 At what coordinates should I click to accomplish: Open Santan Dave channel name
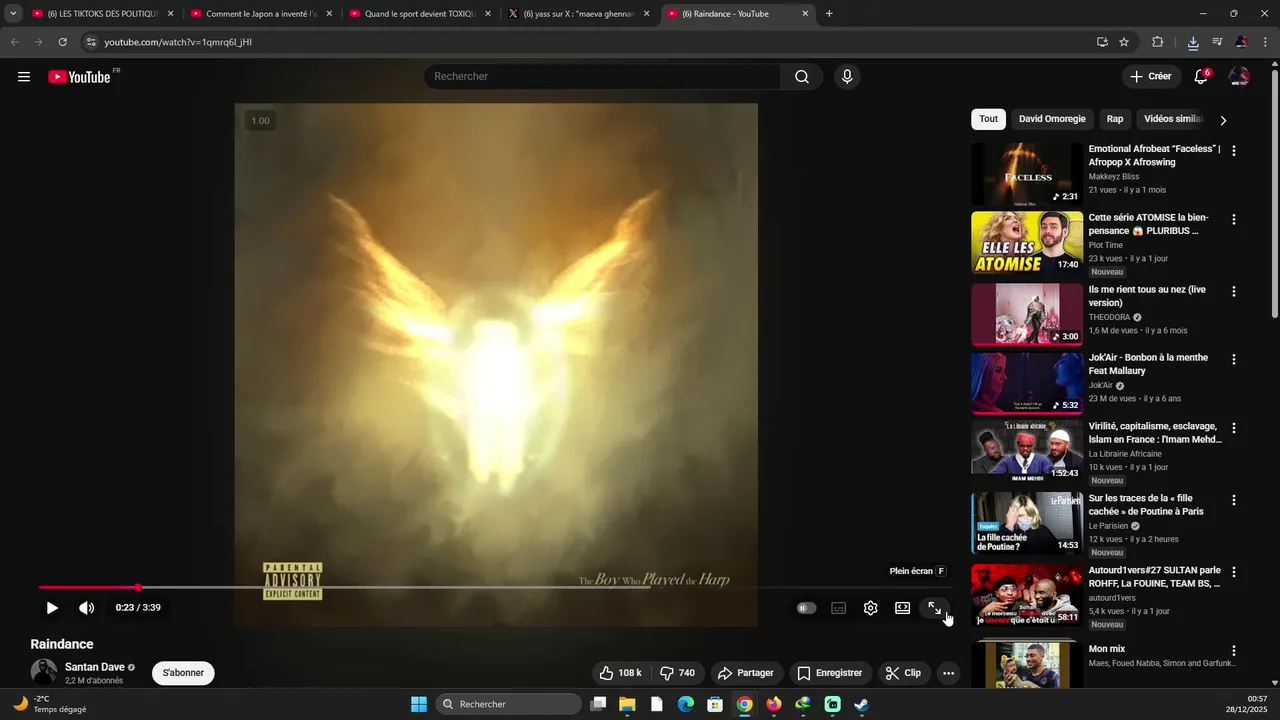pyautogui.click(x=95, y=667)
